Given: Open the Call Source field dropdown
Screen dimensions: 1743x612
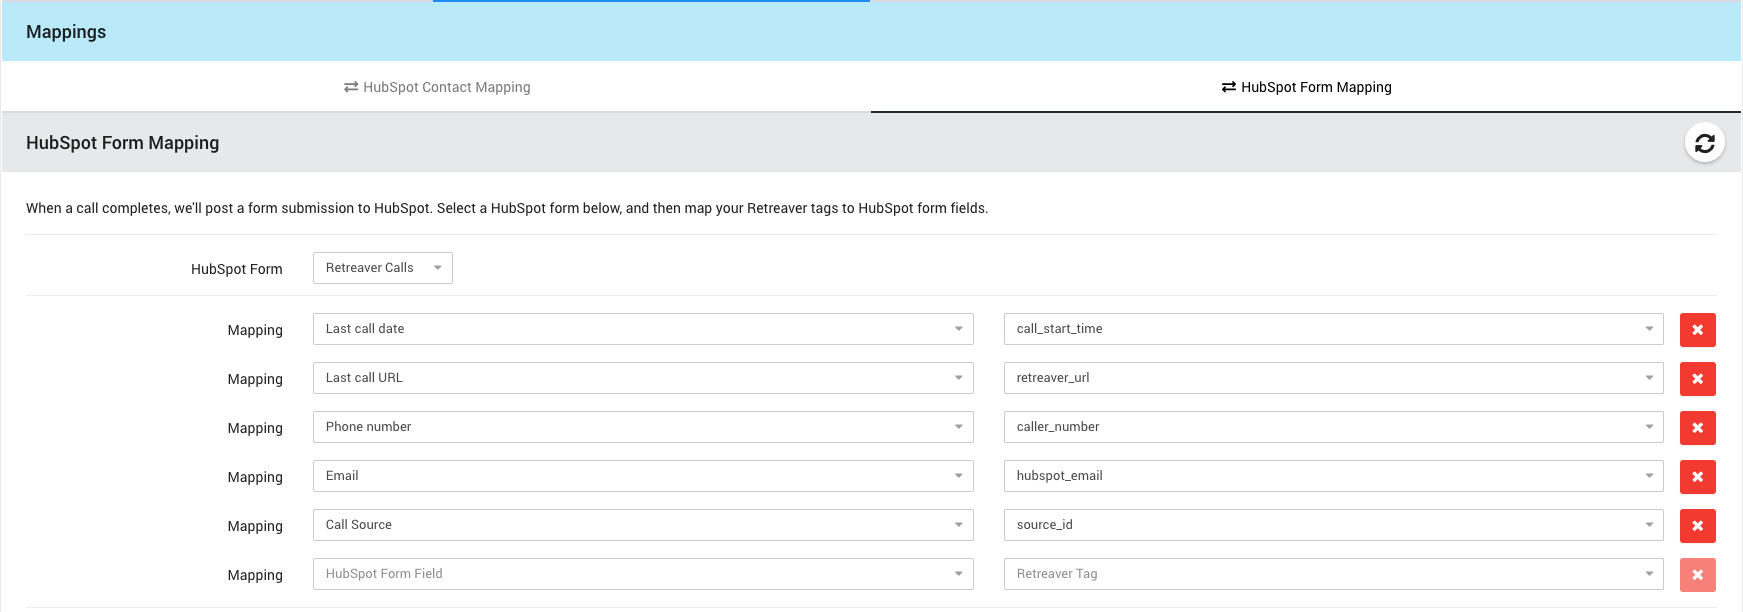Looking at the screenshot, I should pos(642,525).
